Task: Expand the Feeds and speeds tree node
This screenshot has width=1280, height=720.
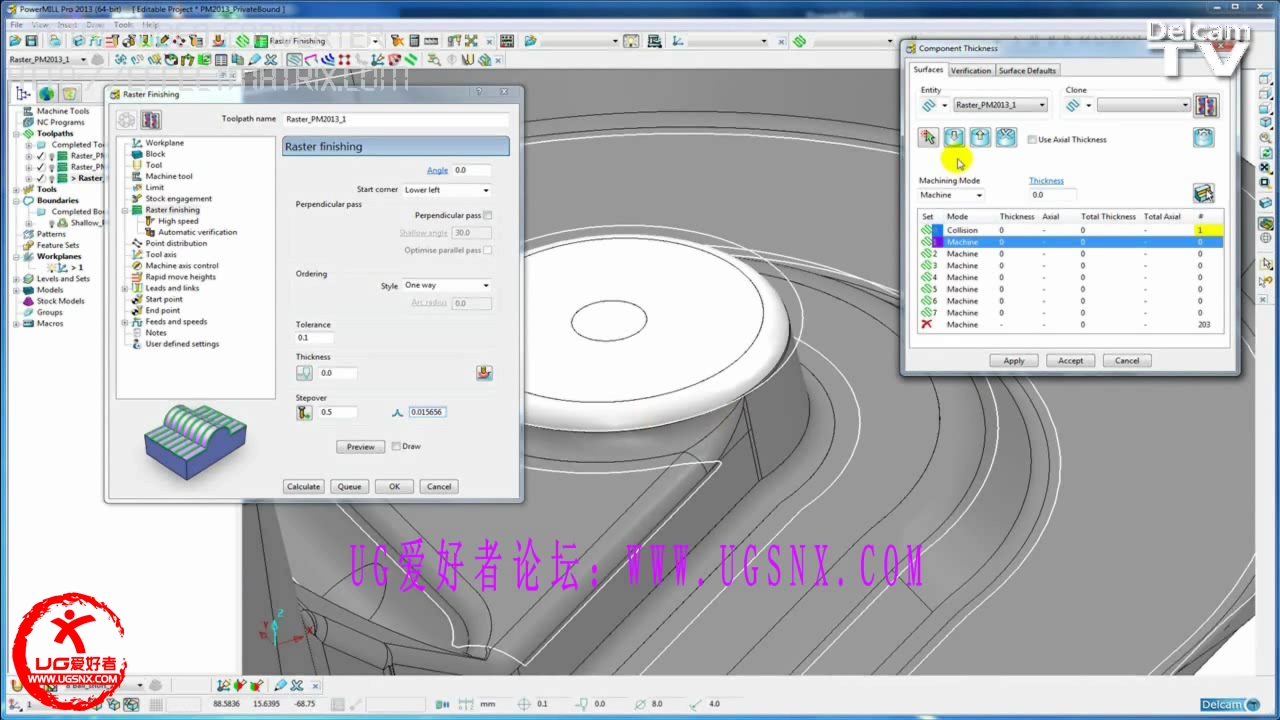Action: [x=125, y=322]
